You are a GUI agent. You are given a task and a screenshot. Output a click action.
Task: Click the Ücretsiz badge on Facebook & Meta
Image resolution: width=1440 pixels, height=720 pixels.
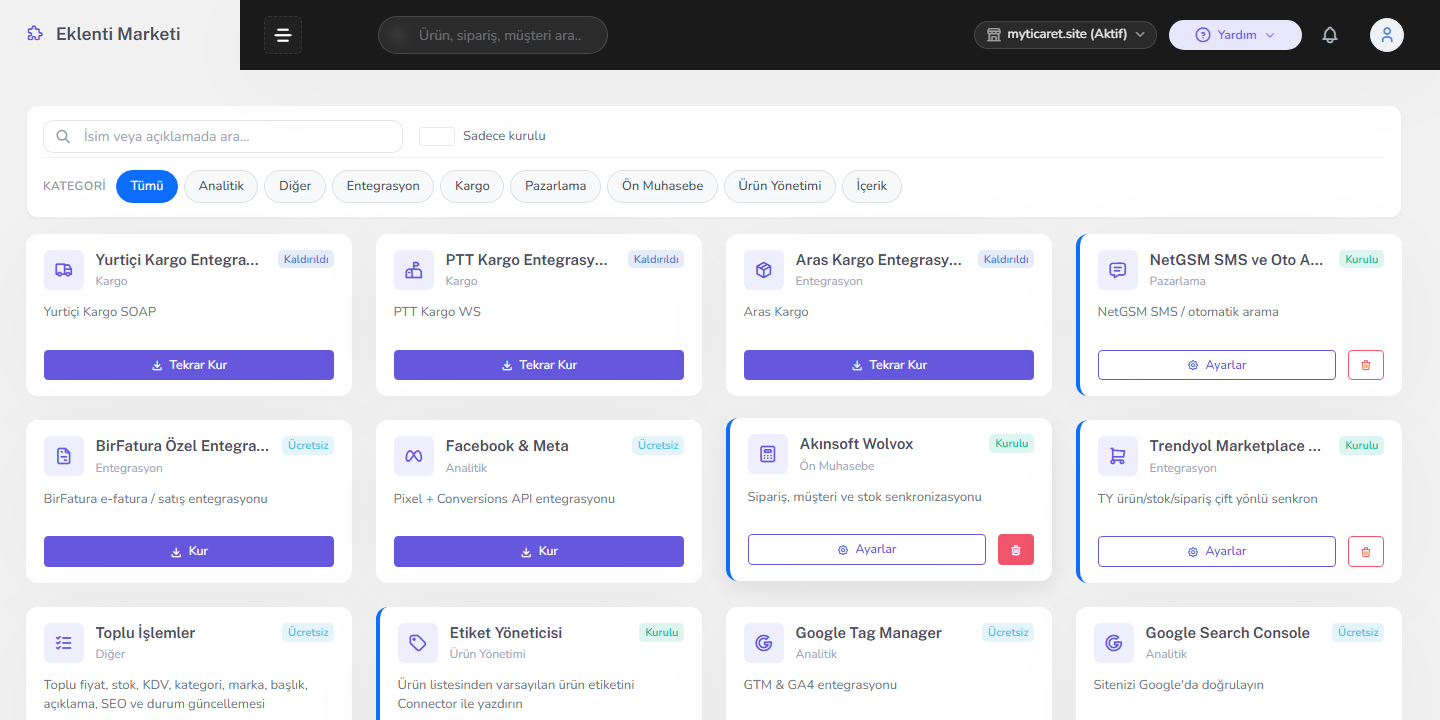[658, 445]
